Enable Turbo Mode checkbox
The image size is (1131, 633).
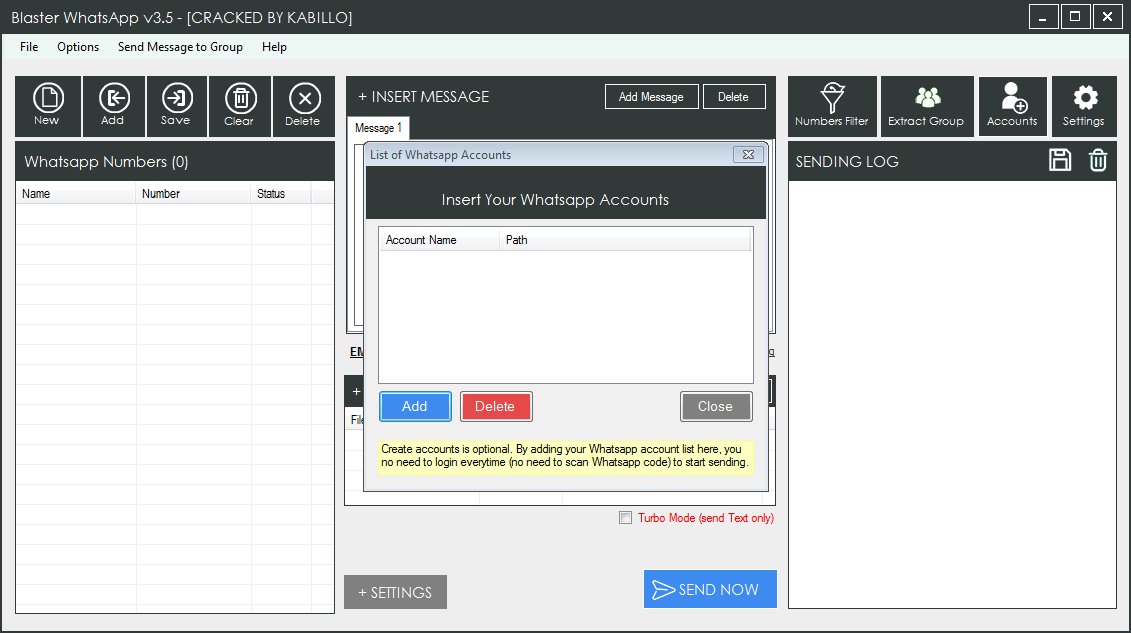[625, 518]
